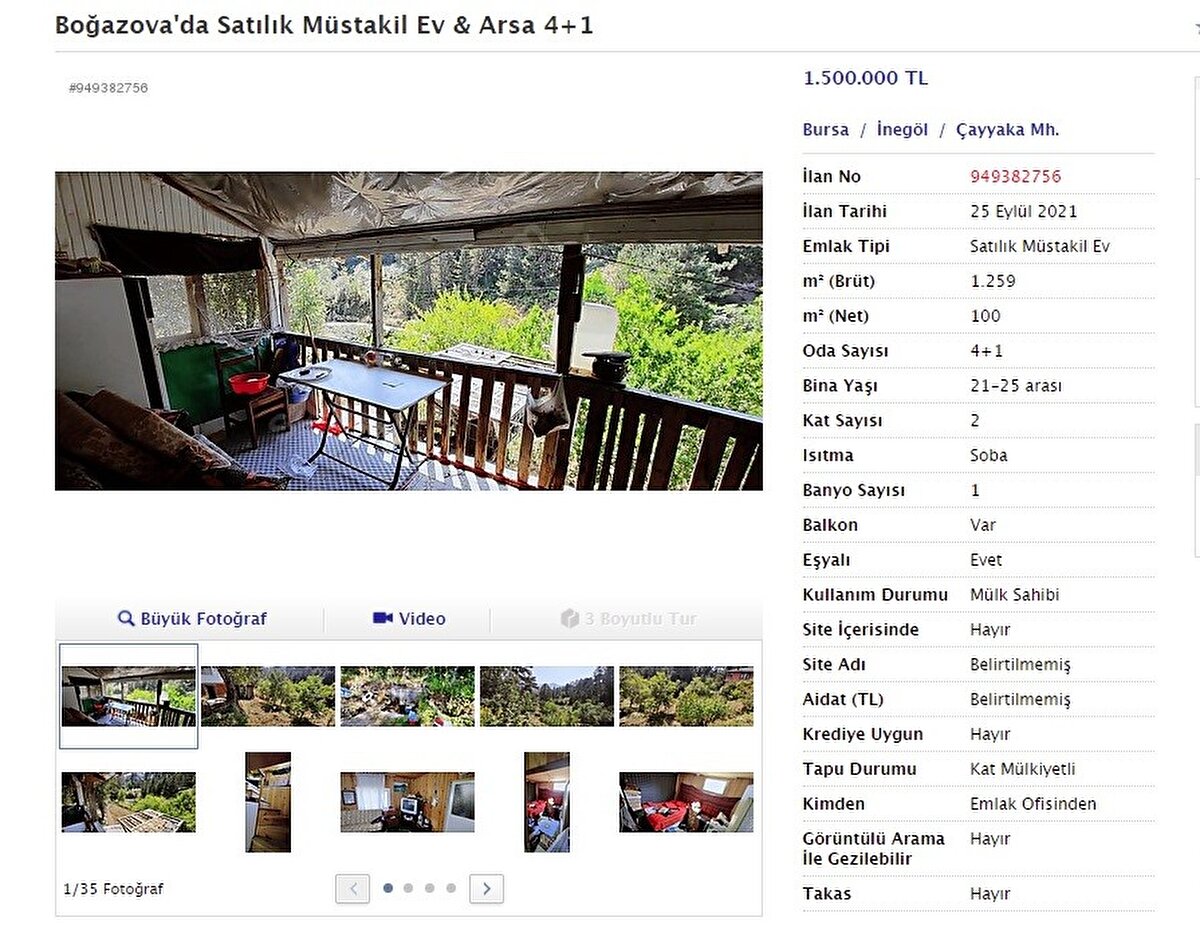Select the fourth gallery pagination dot
The height and width of the screenshot is (937, 1200).
451,888
